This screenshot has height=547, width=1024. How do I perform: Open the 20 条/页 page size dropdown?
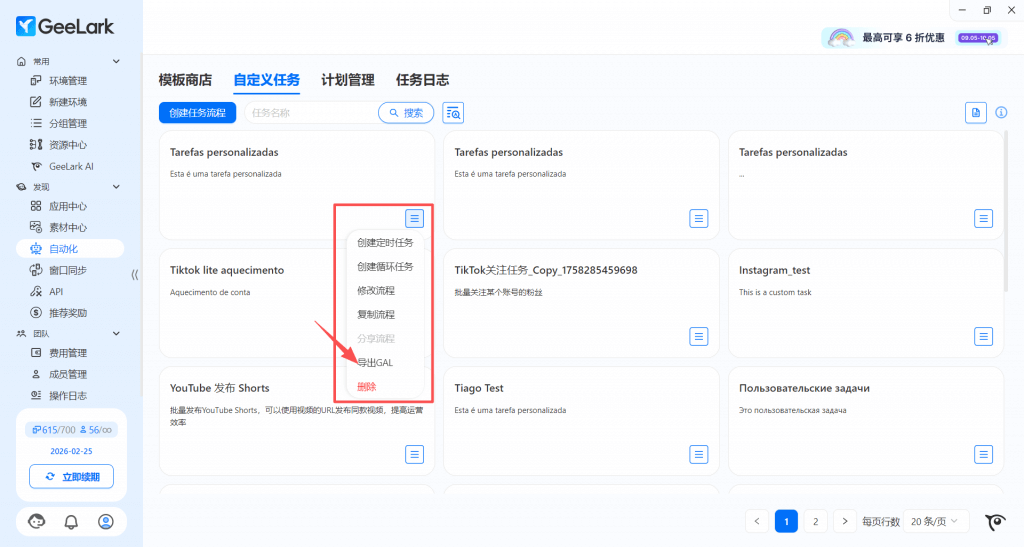[x=935, y=521]
